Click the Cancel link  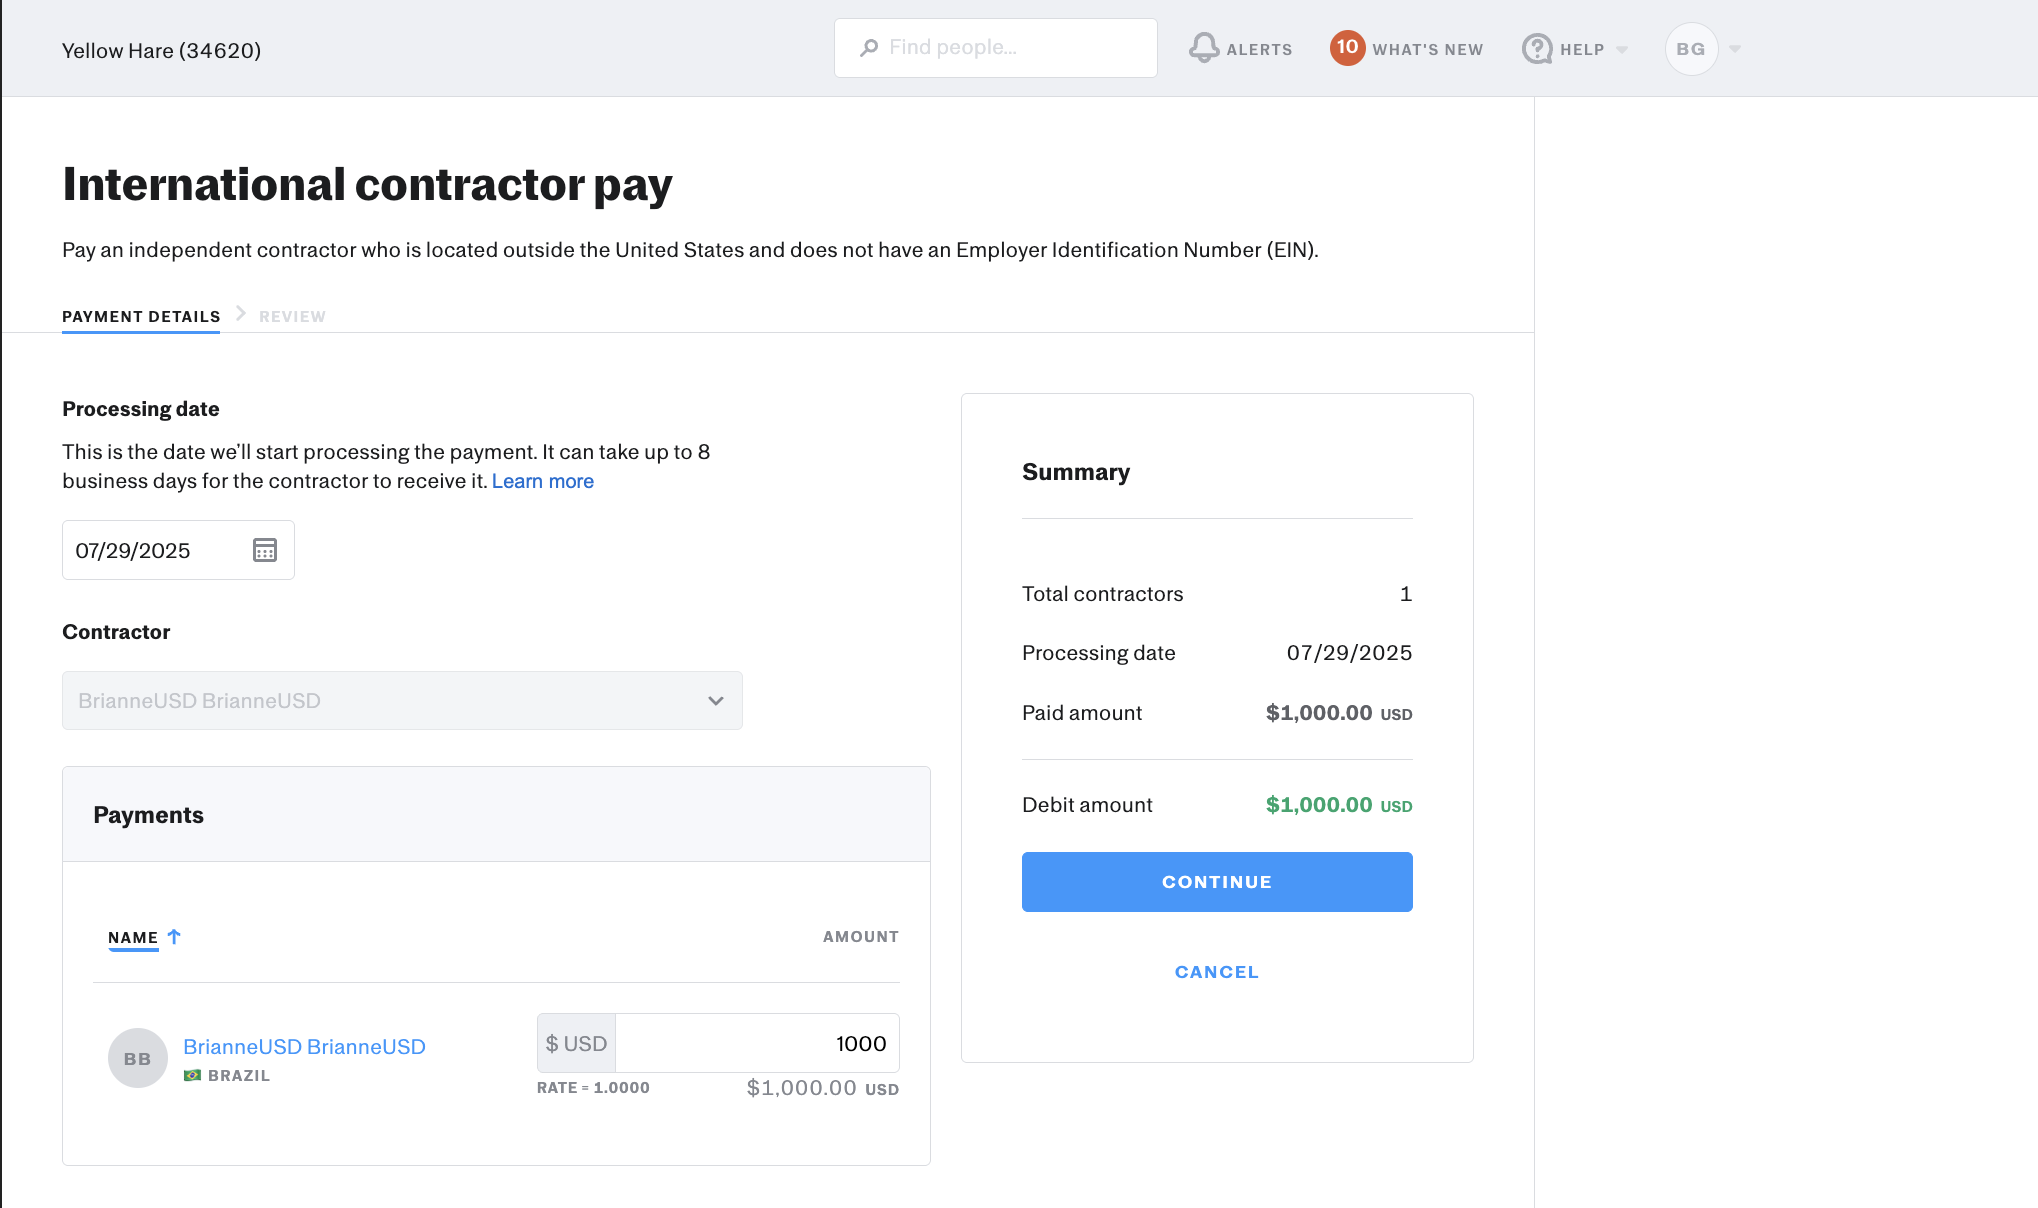pos(1216,972)
